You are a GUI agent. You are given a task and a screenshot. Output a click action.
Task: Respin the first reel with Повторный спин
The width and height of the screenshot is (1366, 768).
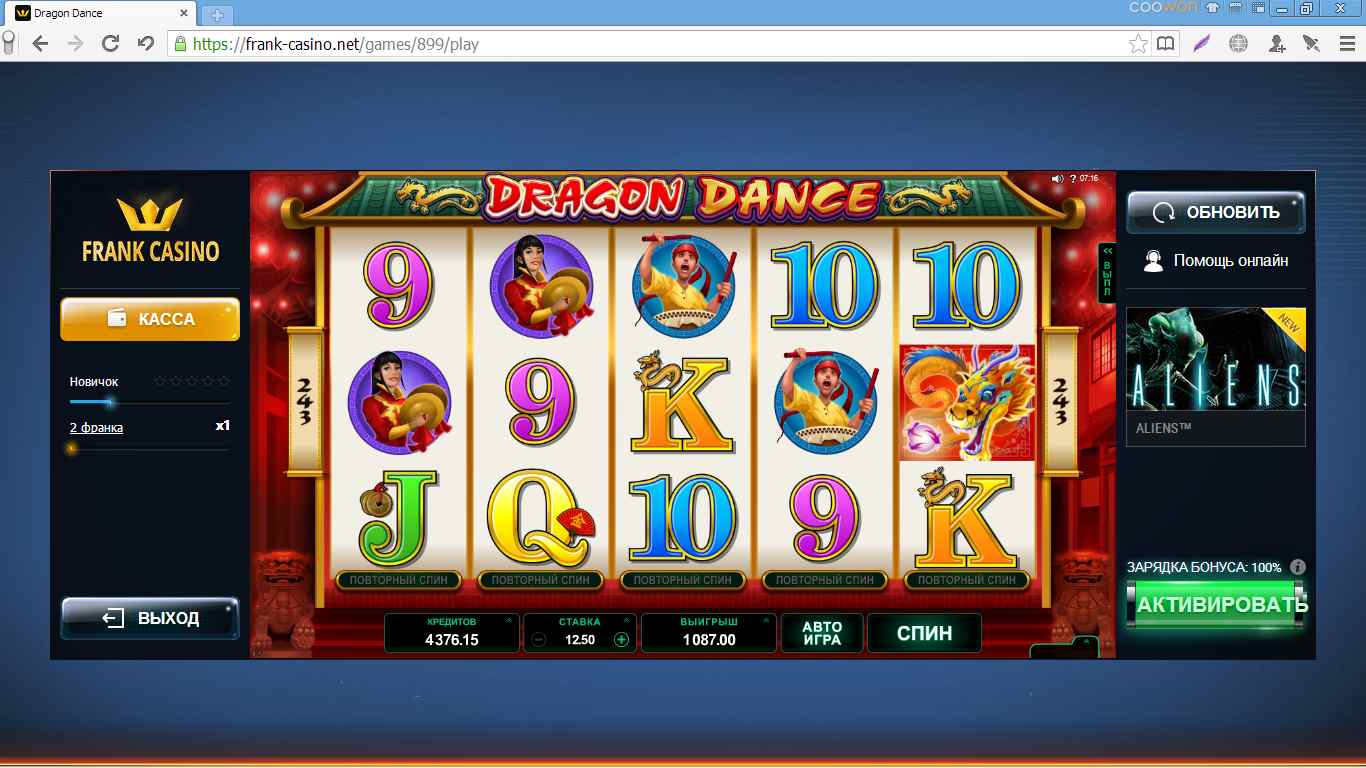coord(399,580)
